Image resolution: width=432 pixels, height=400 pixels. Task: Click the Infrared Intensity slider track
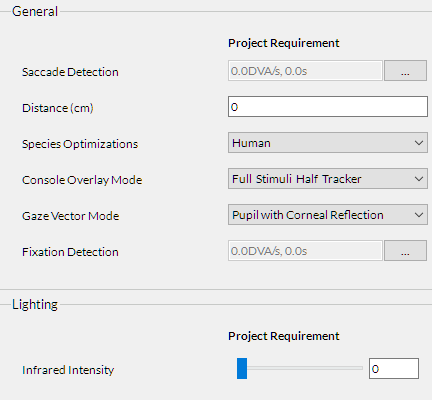pos(300,368)
